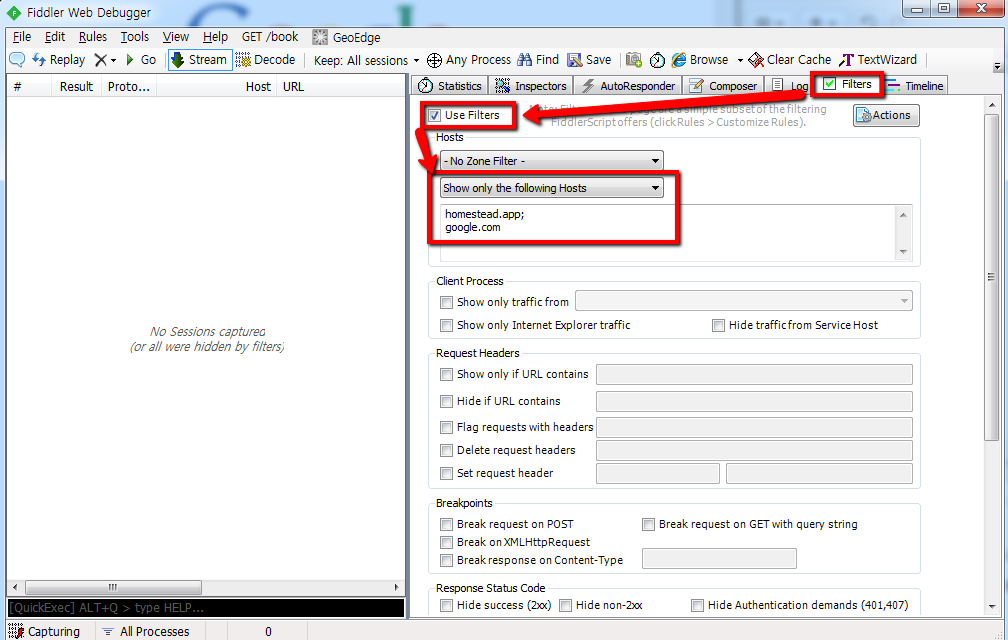This screenshot has height=640, width=1008.
Task: Click into the hosts list text box
Action: point(667,232)
